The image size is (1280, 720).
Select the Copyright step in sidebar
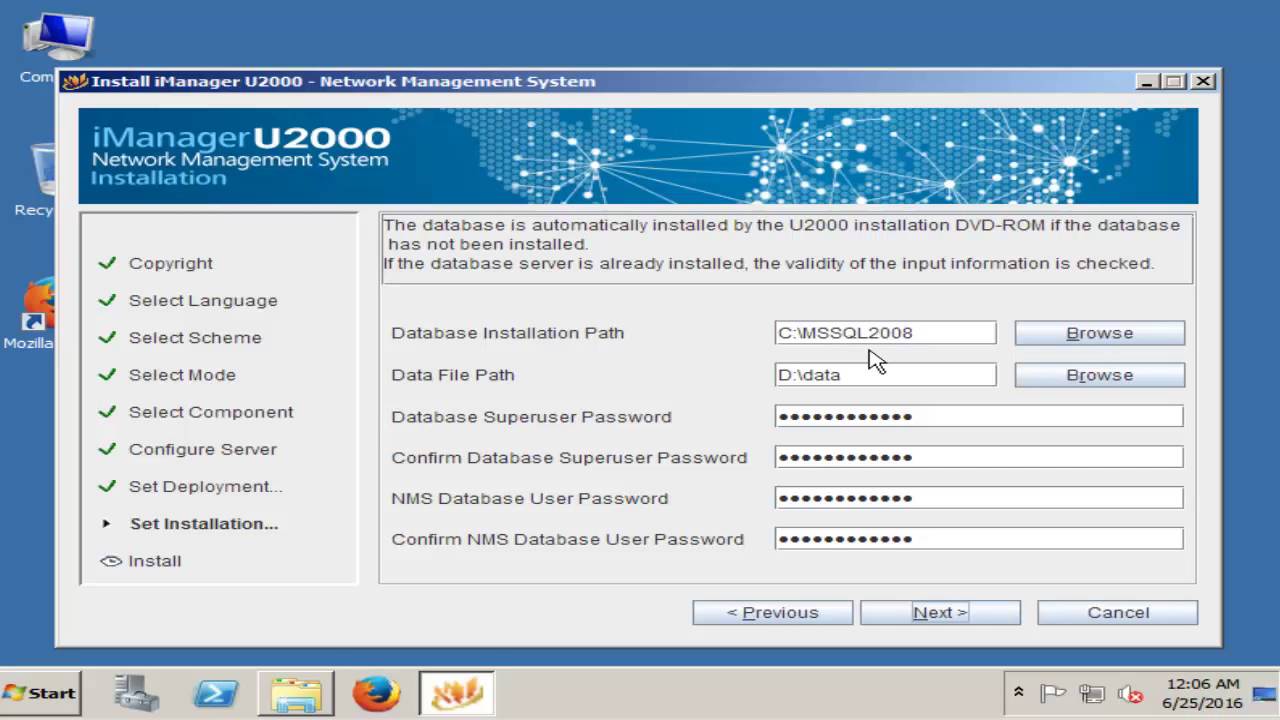point(170,263)
